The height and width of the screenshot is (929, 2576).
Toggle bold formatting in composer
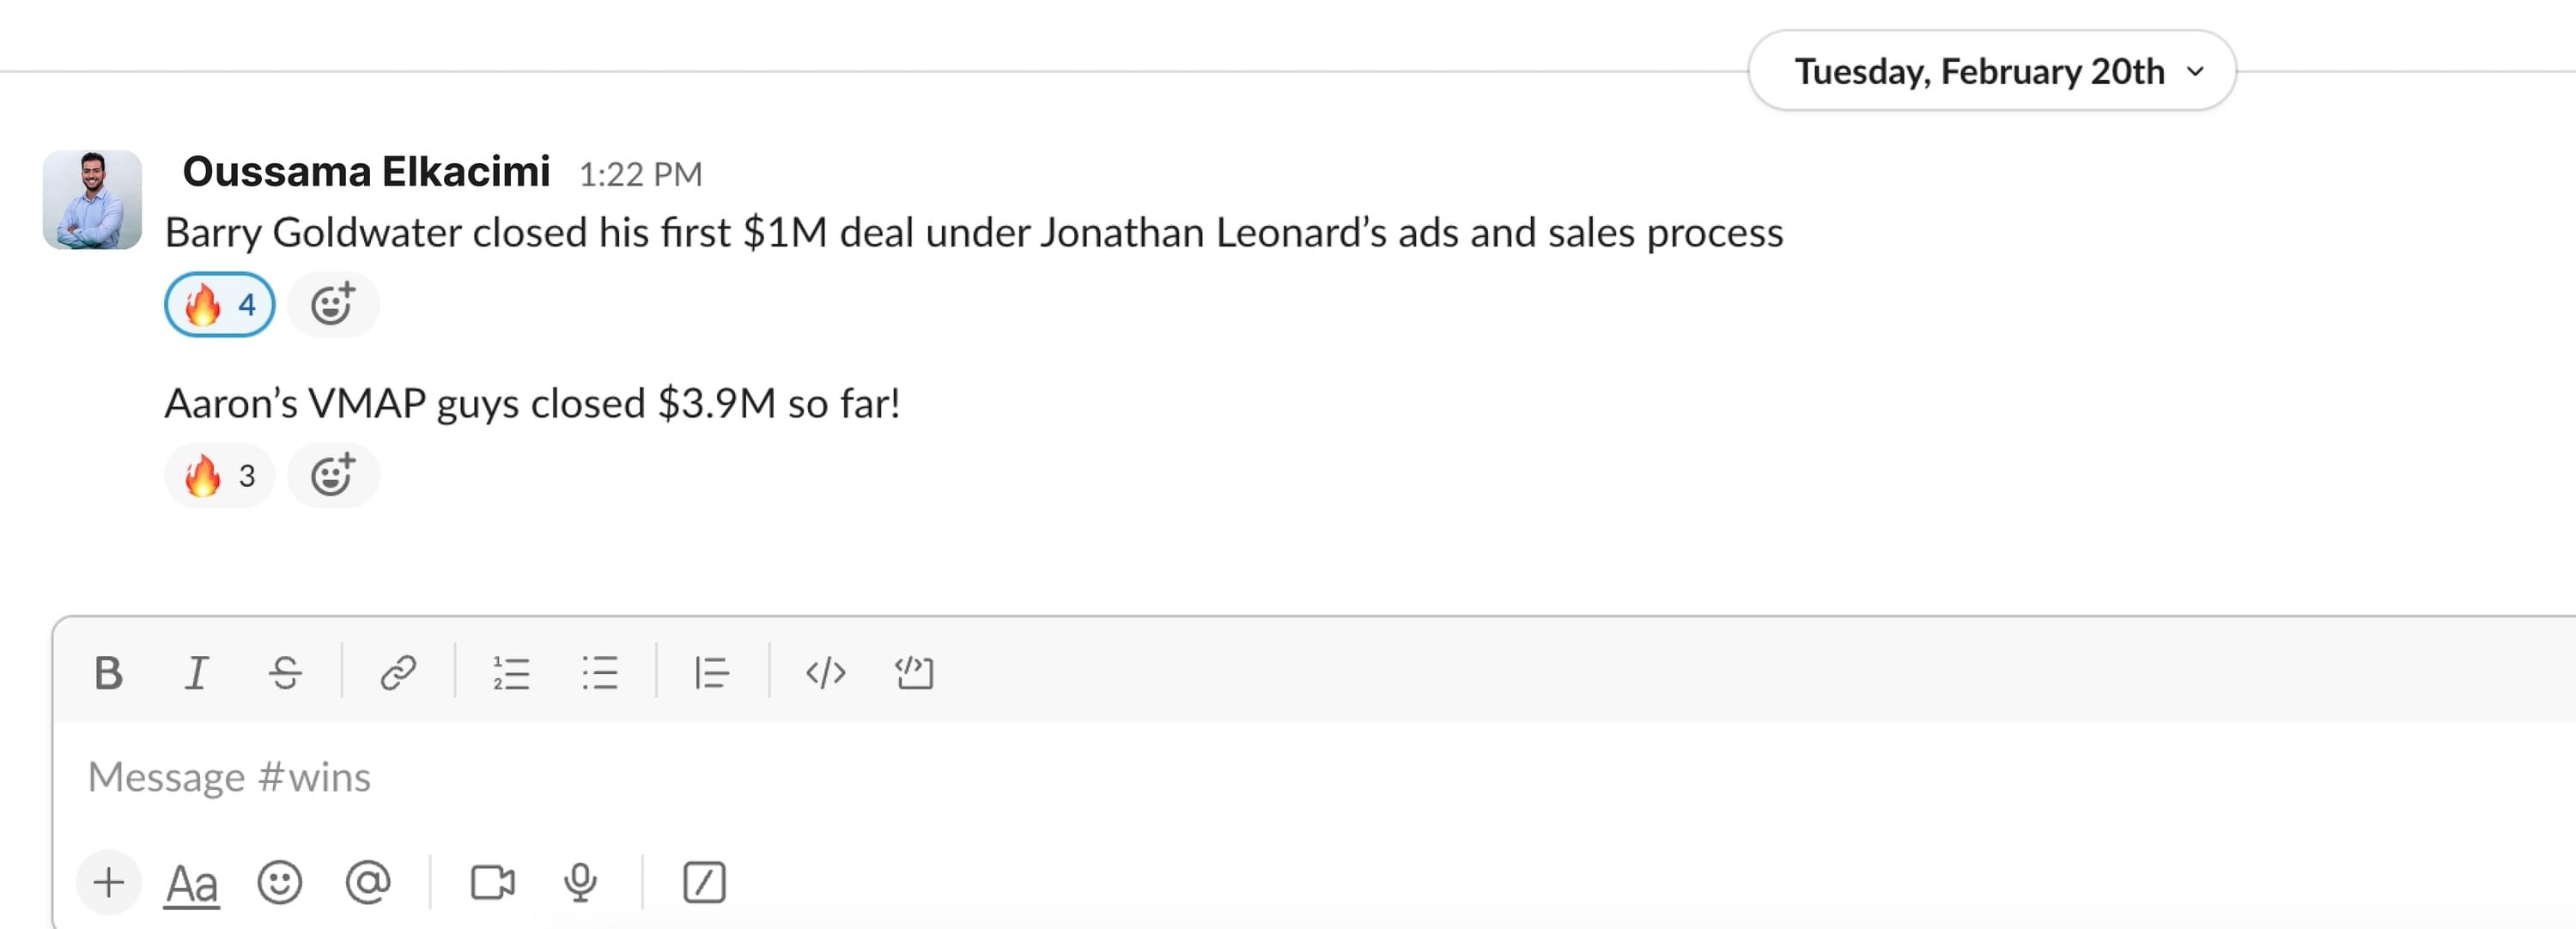point(108,673)
